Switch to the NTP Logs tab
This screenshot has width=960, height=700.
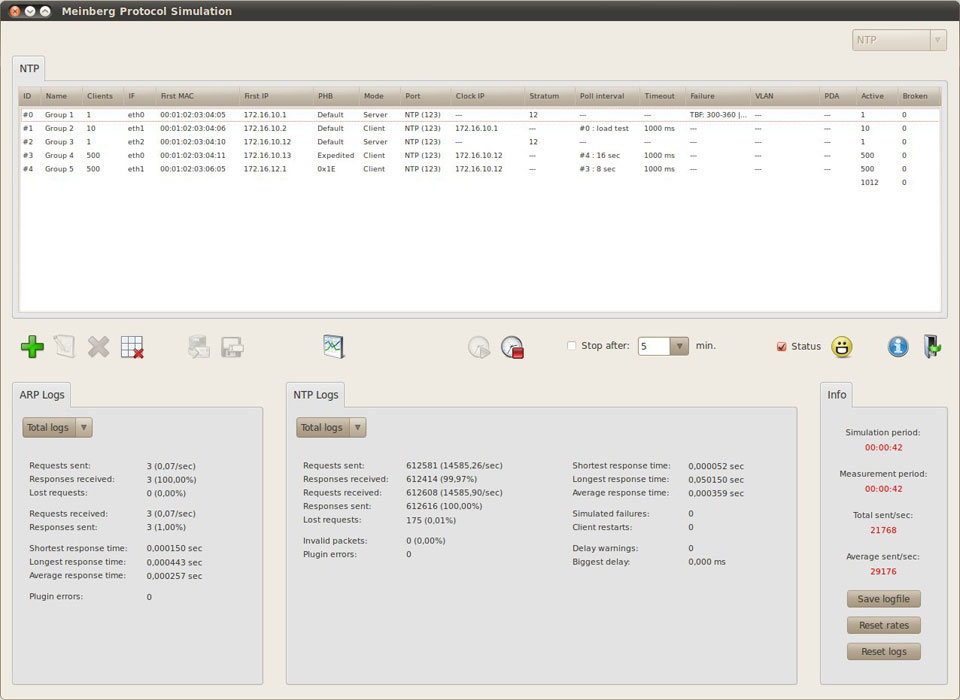(317, 395)
